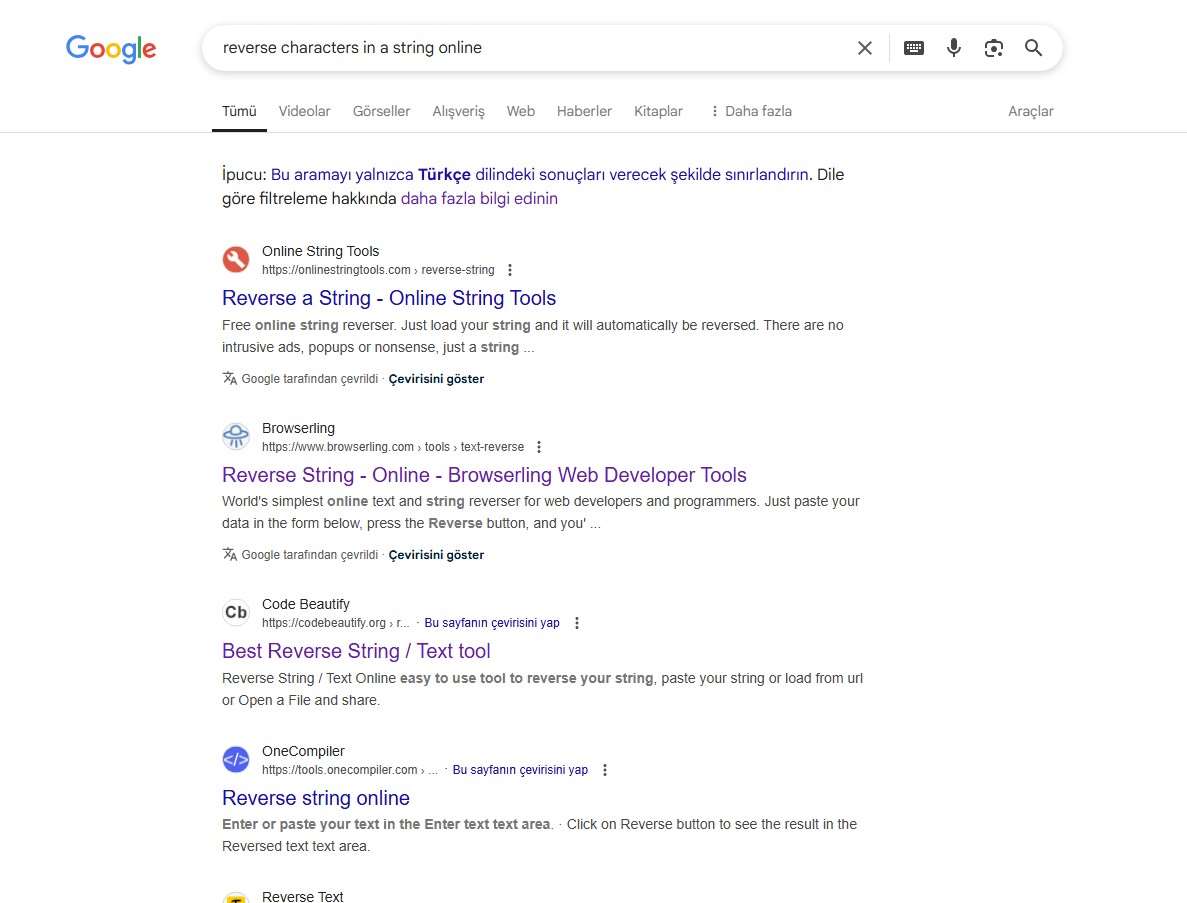
Task: Expand the Daha fazla menu
Action: click(751, 111)
